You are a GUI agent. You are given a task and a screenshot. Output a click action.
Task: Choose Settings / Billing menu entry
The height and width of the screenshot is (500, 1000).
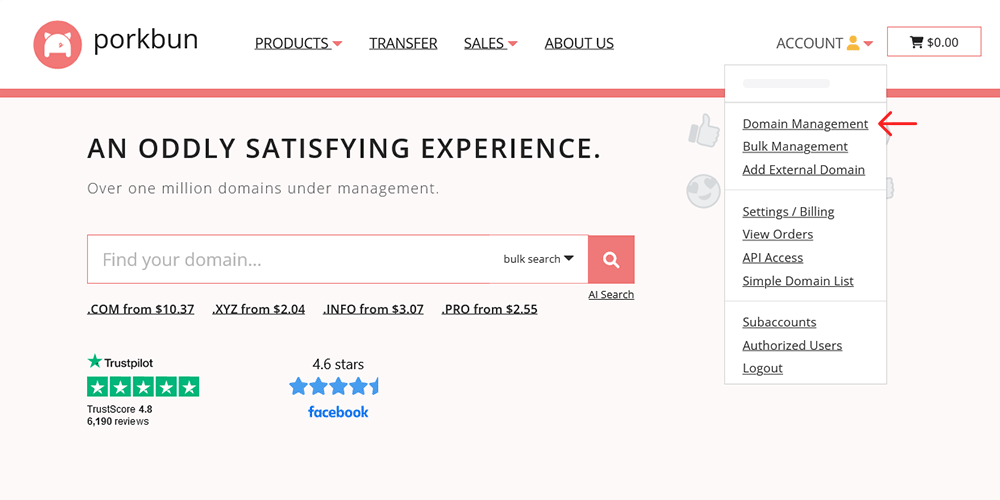pyautogui.click(x=788, y=212)
